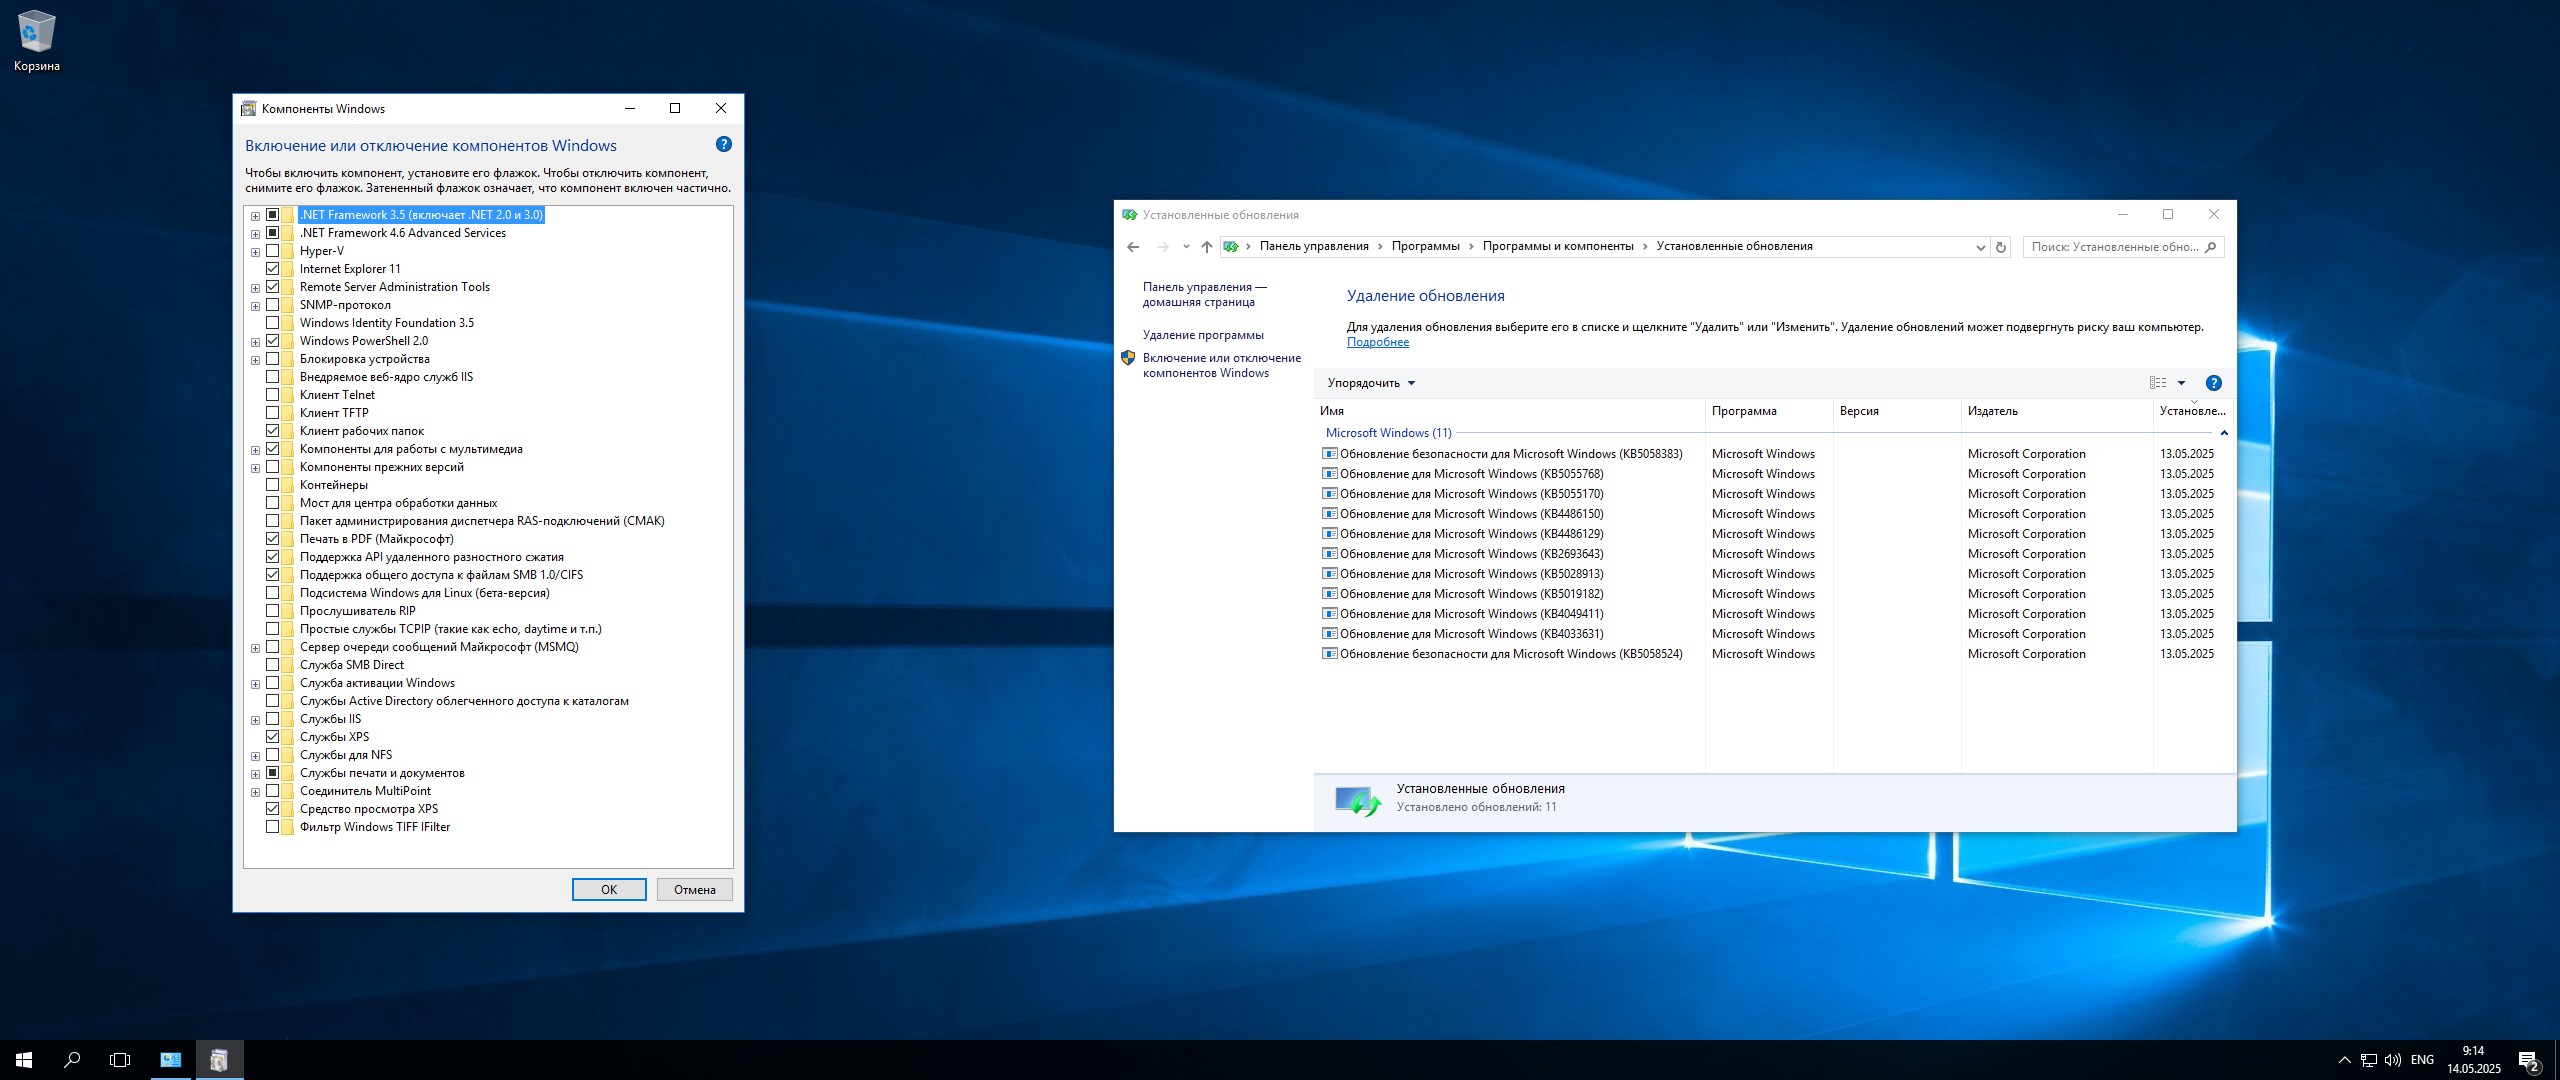The image size is (2560, 1080).
Task: Open the view options dropdown arrow
Action: click(2181, 383)
